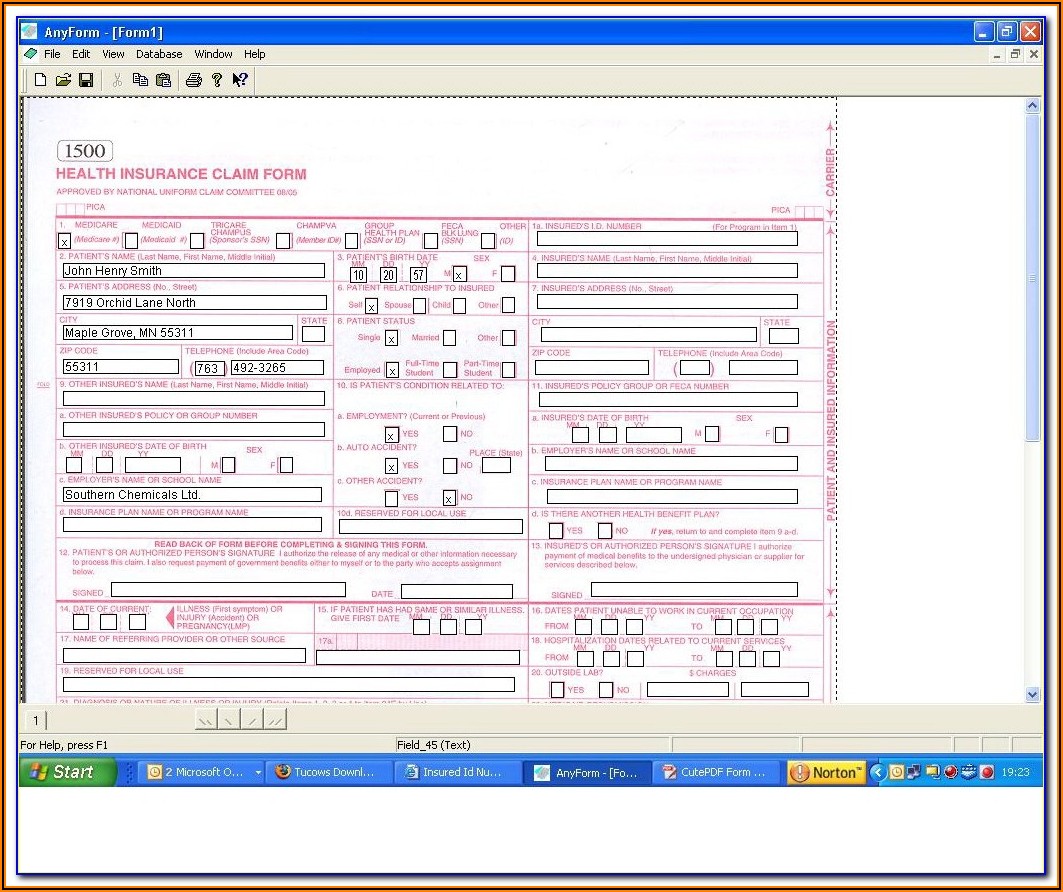1063x892 pixels.
Task: Activate the context help pointer icon
Action: click(240, 80)
